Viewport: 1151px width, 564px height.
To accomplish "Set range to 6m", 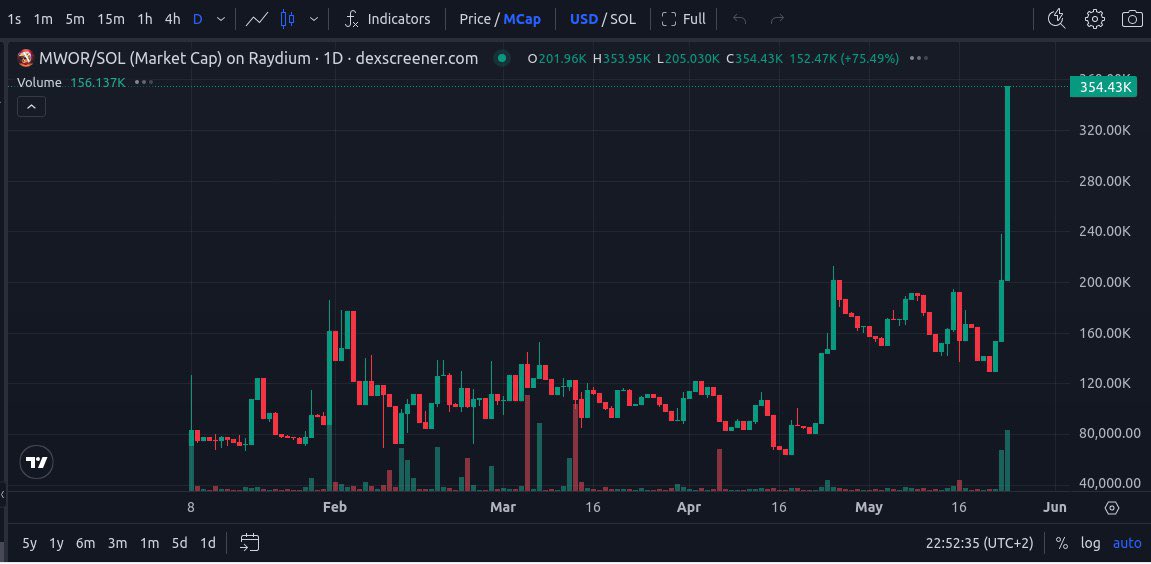I will coord(86,543).
